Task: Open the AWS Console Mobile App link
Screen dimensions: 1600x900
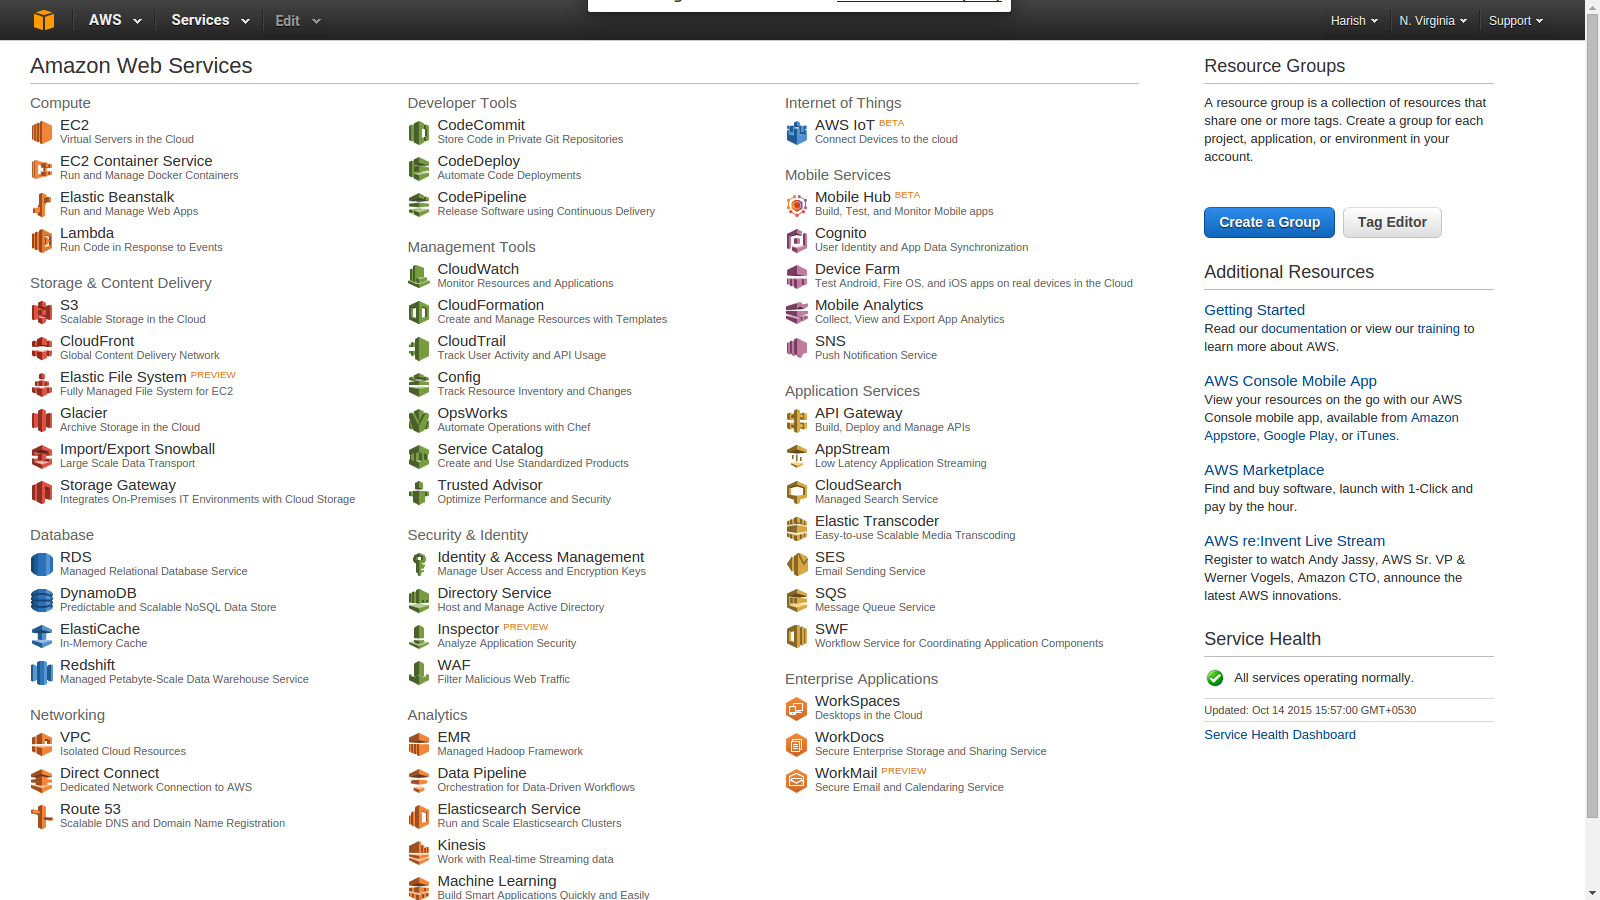Action: (x=1290, y=381)
